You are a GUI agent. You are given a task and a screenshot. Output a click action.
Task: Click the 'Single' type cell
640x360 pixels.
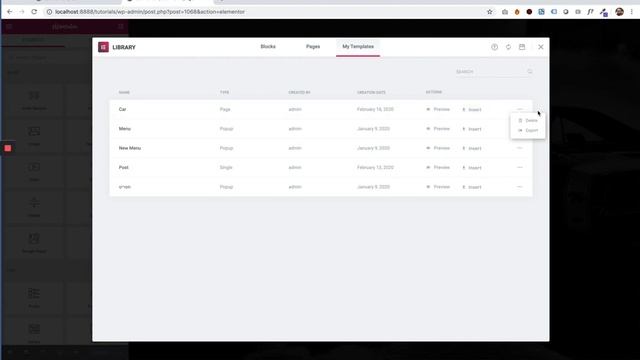click(226, 167)
